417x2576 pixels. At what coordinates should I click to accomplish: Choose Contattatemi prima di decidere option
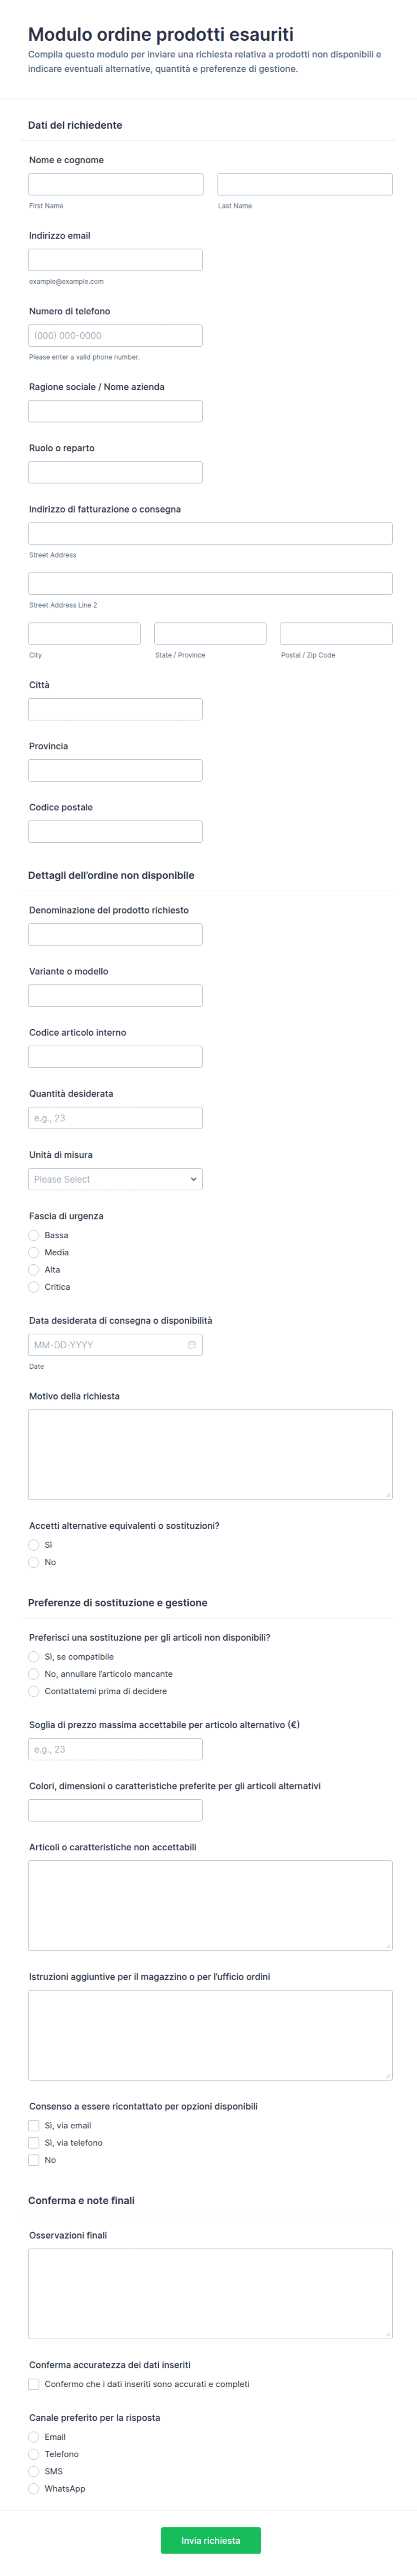(x=34, y=1691)
